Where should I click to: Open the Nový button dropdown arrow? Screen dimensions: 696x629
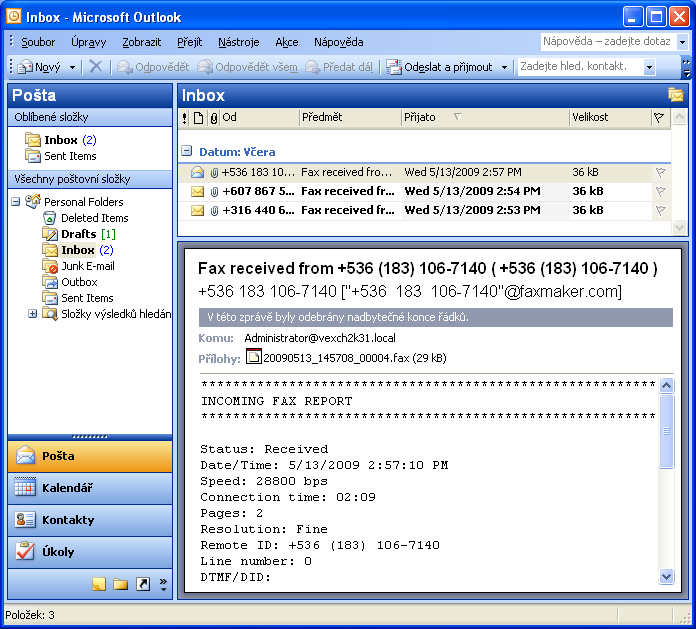[72, 67]
